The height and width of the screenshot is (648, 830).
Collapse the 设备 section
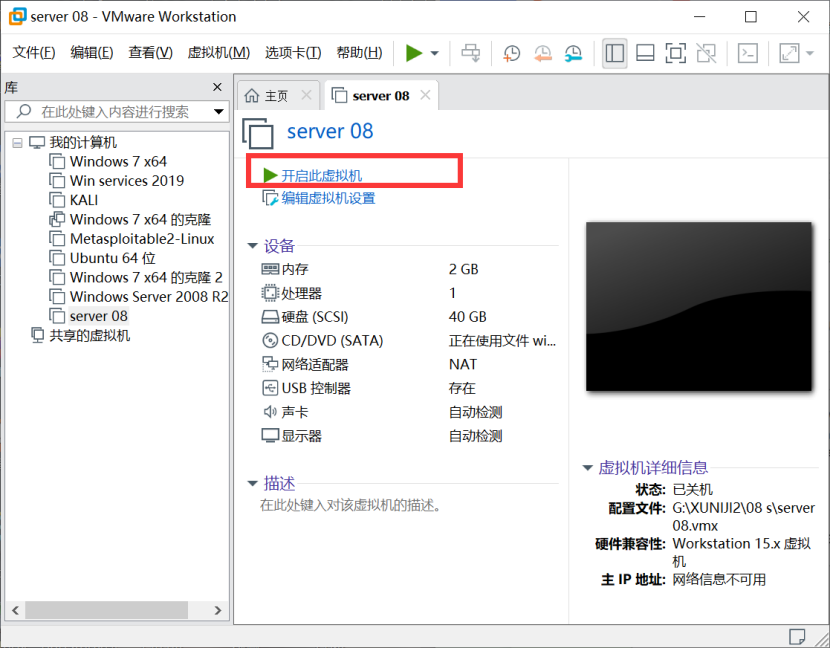[252, 246]
